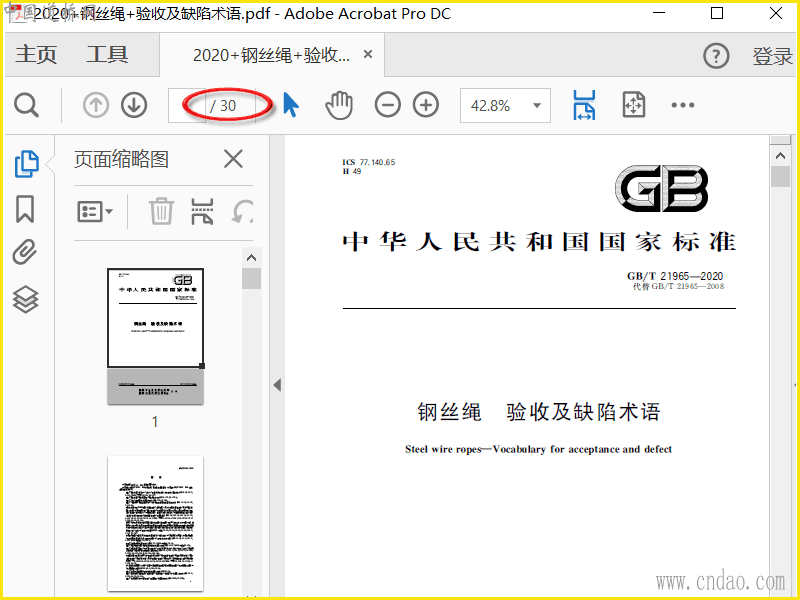Click the 代替 GB/T 21965—2008 text
Screen dimensions: 800x600
click(678, 286)
